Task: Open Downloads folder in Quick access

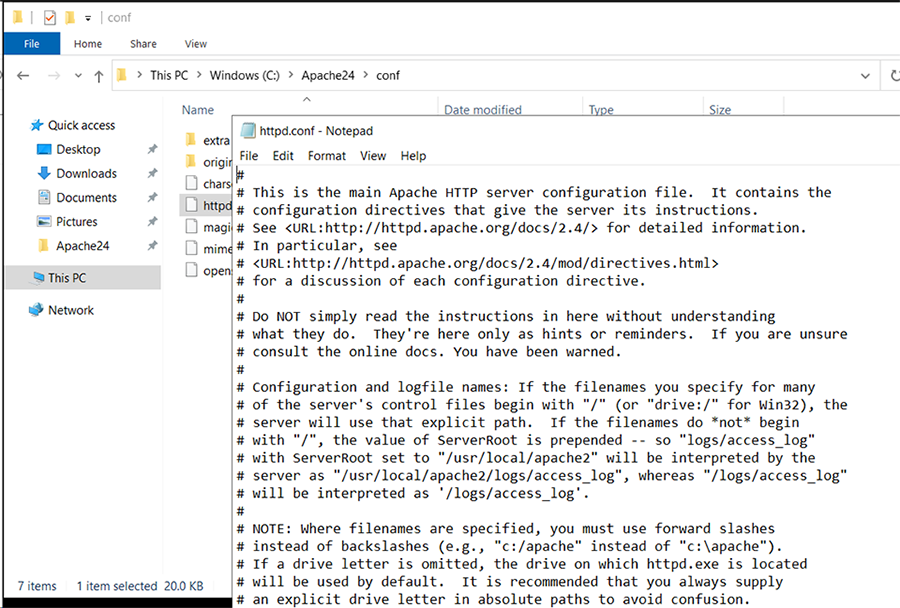Action: tap(86, 174)
